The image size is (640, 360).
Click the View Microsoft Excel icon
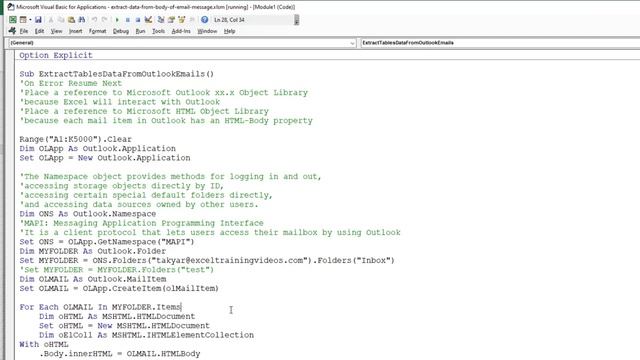tap(13, 20)
